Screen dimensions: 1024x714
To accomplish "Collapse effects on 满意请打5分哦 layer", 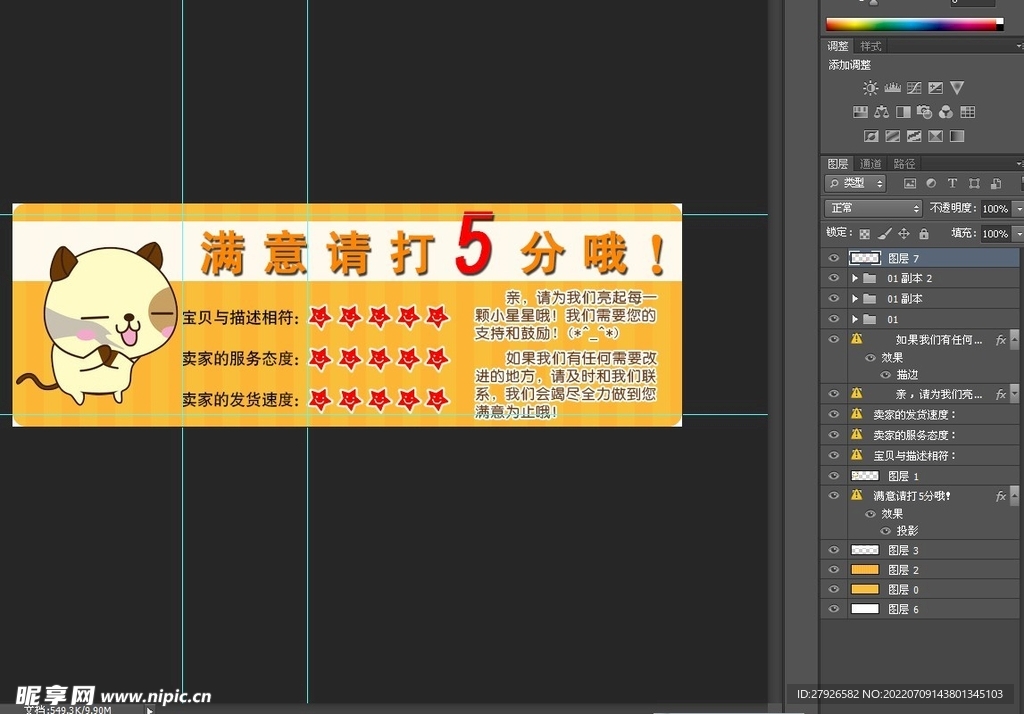I will (1014, 495).
